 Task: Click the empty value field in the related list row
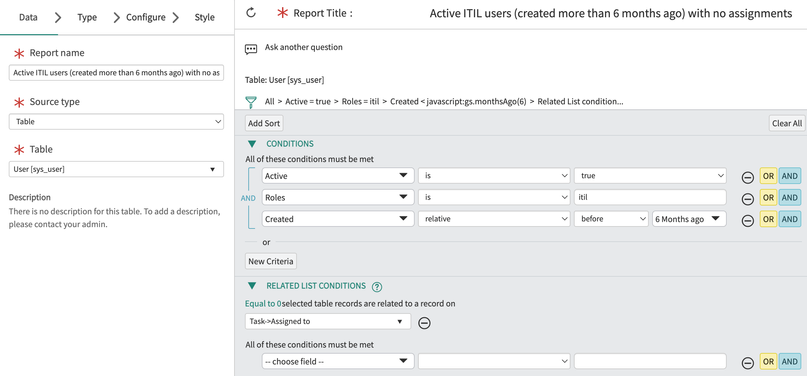click(x=651, y=362)
